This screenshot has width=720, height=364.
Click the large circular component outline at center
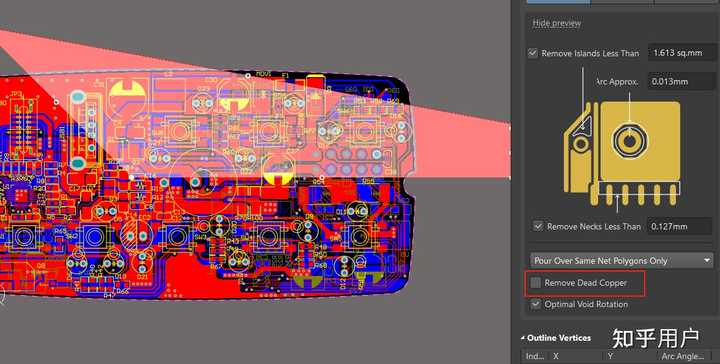click(202, 182)
